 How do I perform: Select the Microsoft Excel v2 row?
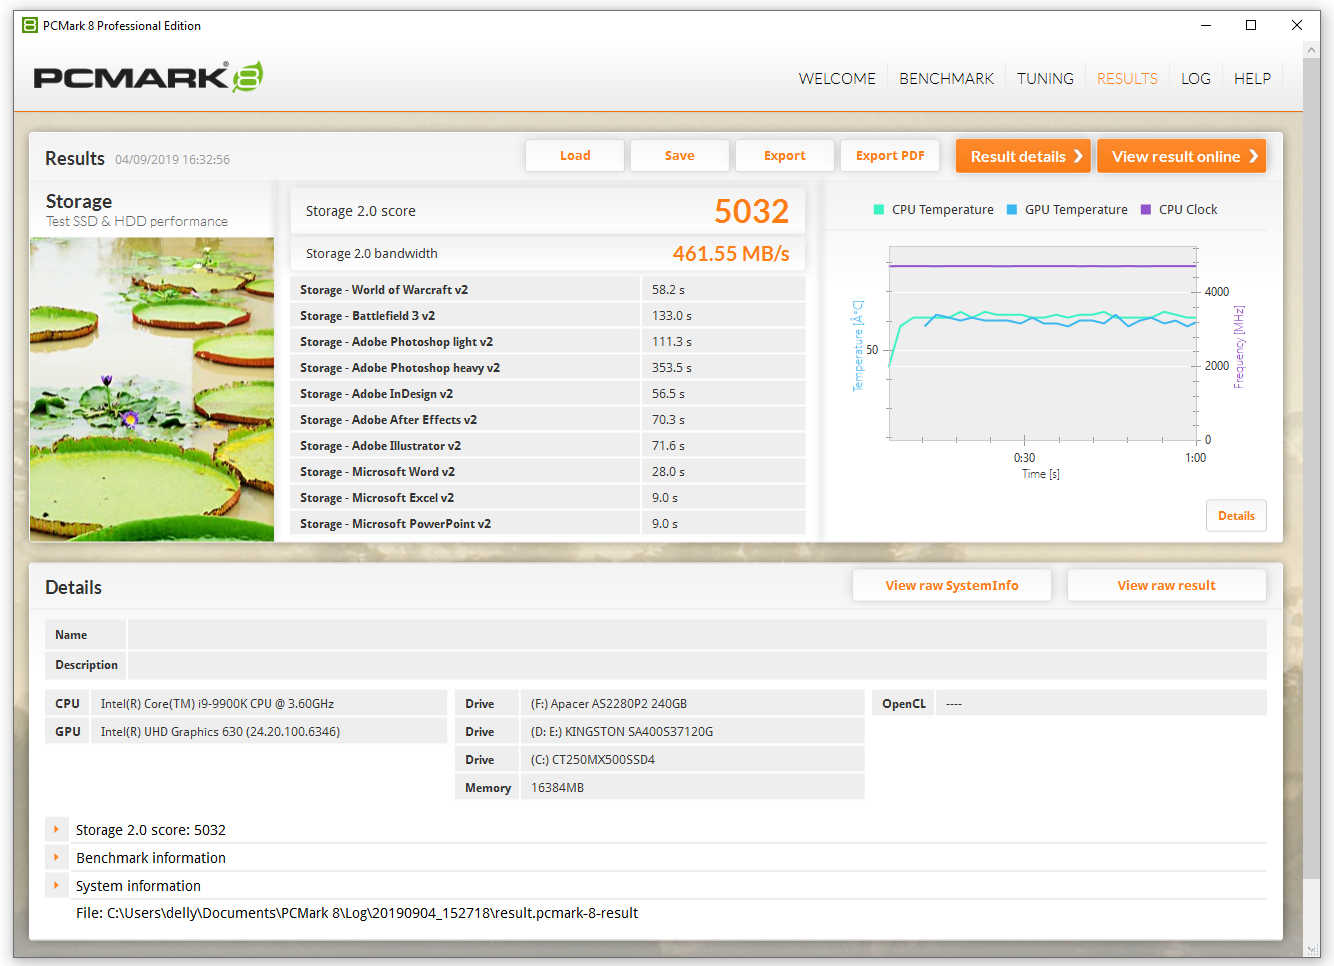[548, 497]
